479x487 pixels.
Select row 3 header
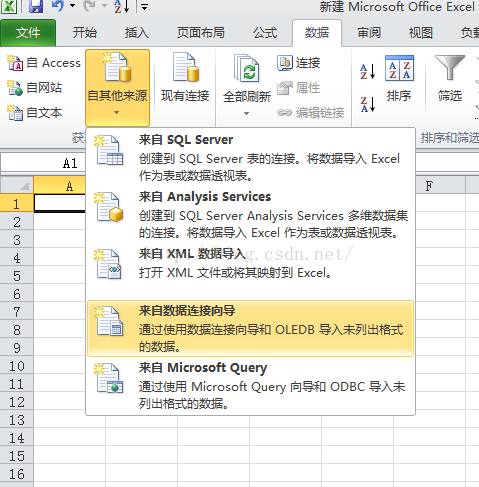click(x=17, y=240)
